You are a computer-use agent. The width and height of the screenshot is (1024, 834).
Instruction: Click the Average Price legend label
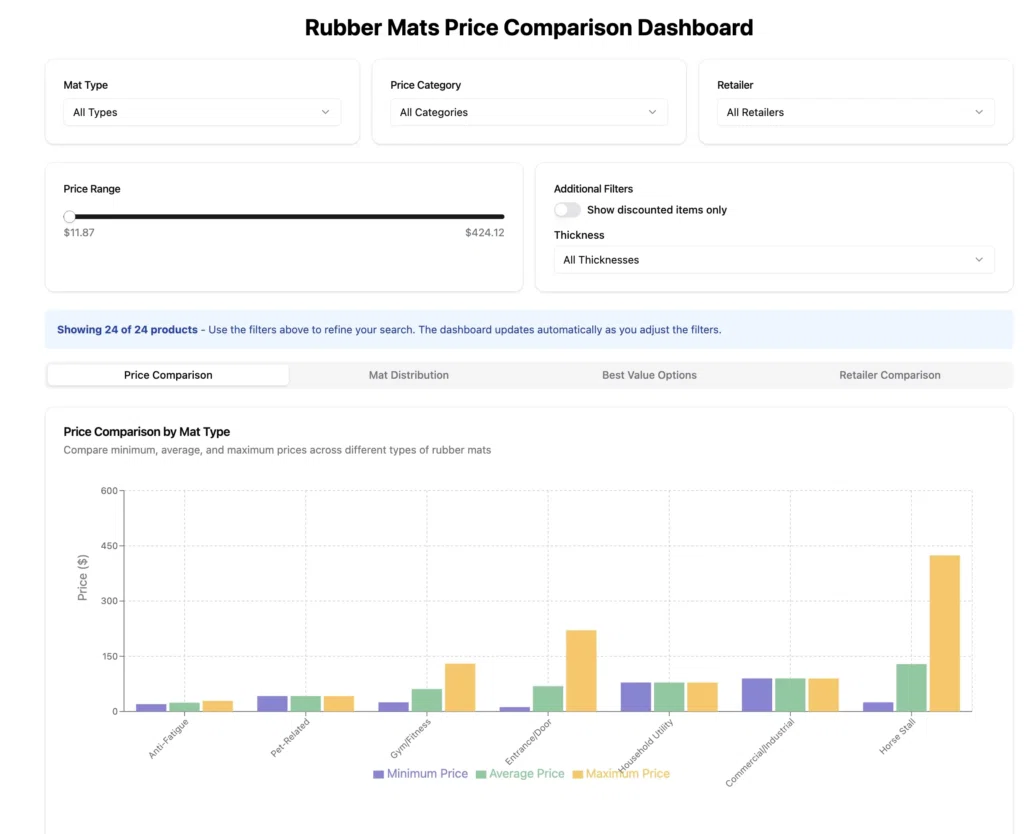click(x=526, y=774)
